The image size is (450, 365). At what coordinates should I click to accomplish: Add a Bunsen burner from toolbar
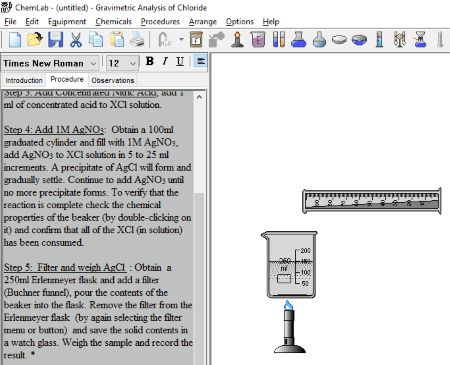coord(237,40)
